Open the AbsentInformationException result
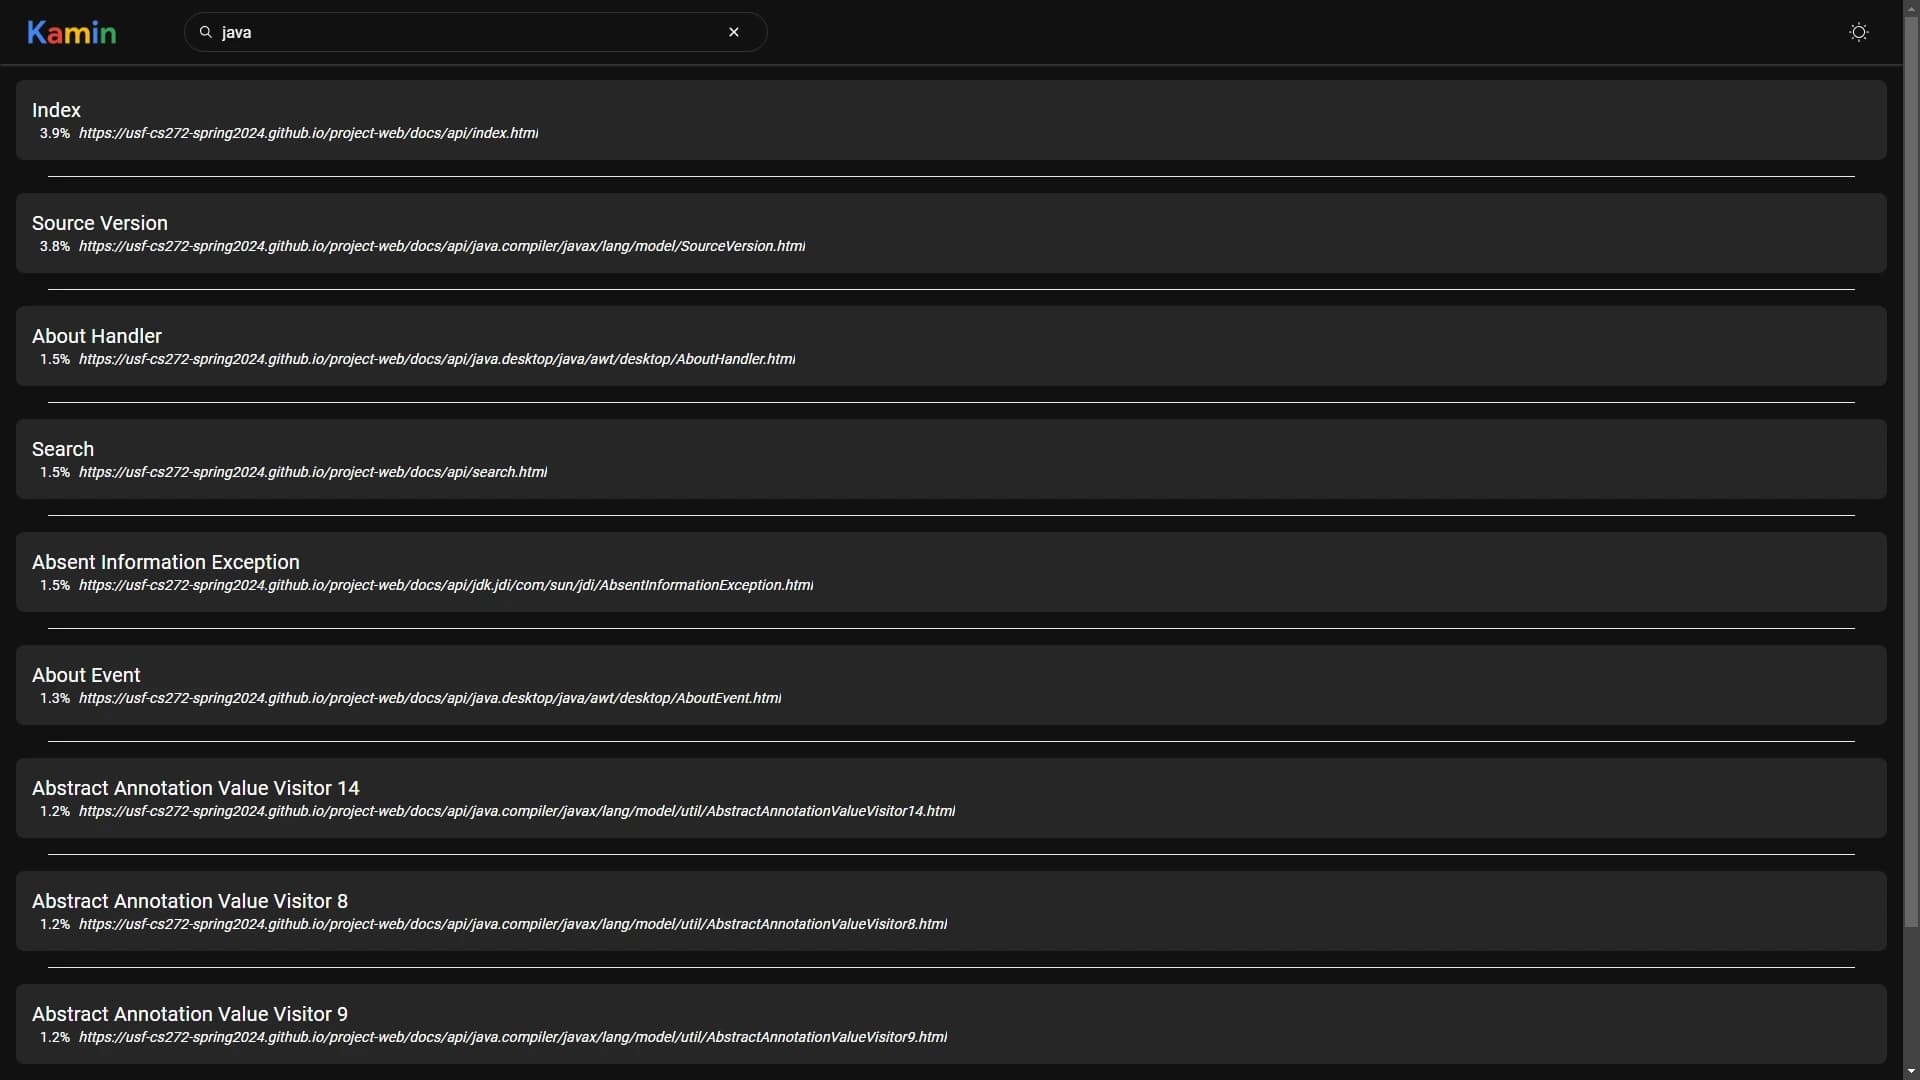1920x1080 pixels. (445, 585)
